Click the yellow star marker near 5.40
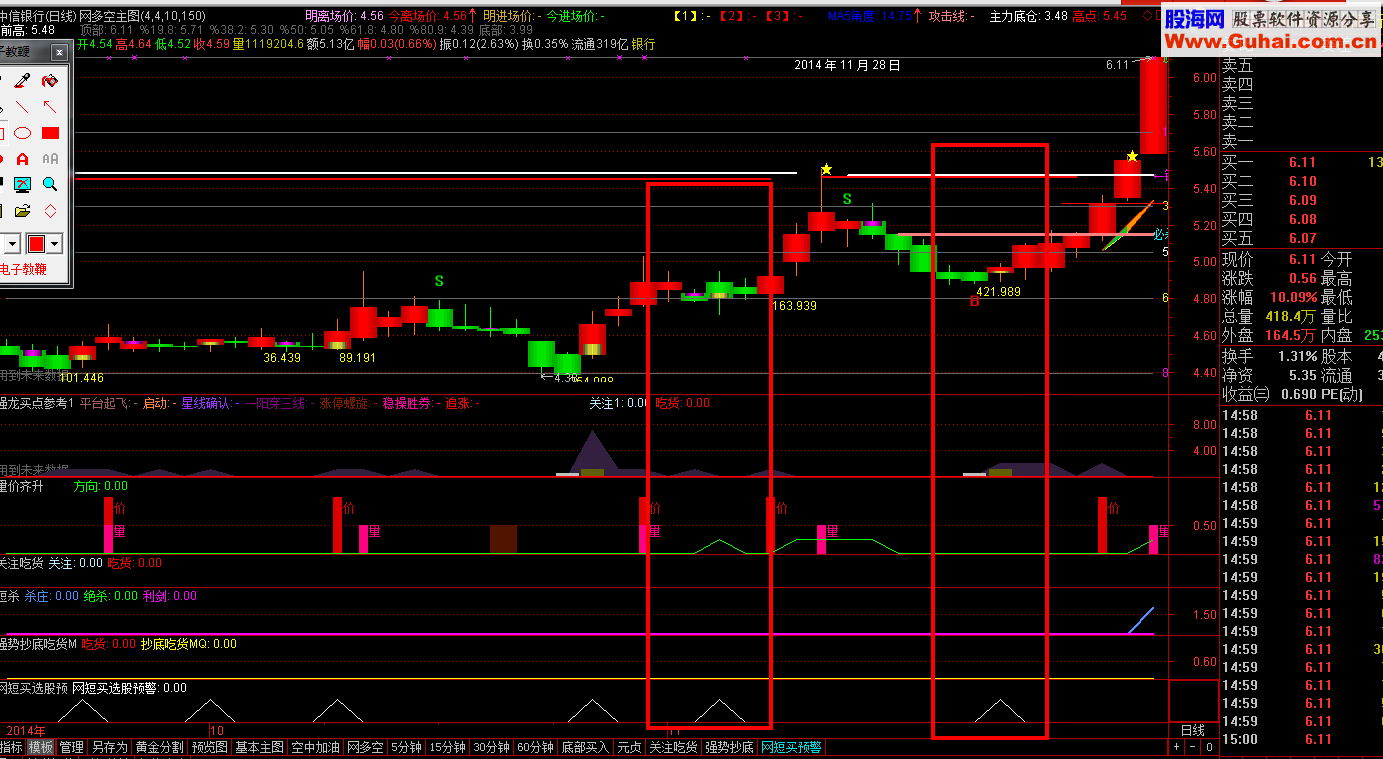Viewport: 1383px width, 759px height. click(x=826, y=170)
